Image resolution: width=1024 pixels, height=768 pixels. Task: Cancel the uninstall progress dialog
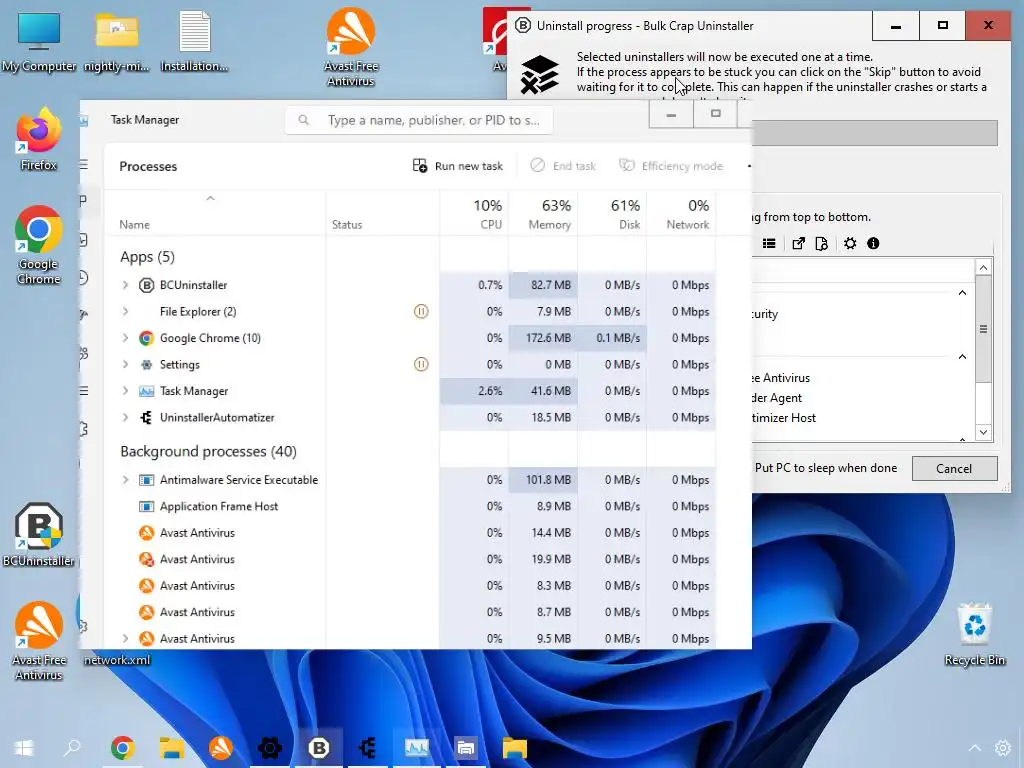click(954, 468)
